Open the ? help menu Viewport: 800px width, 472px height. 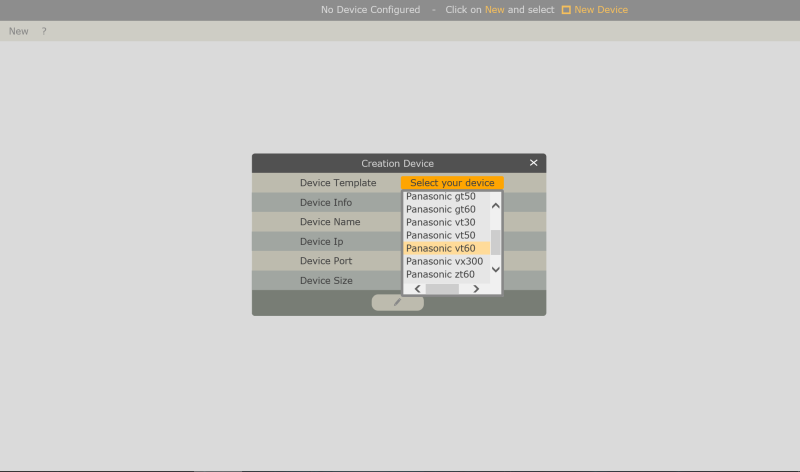(x=44, y=31)
